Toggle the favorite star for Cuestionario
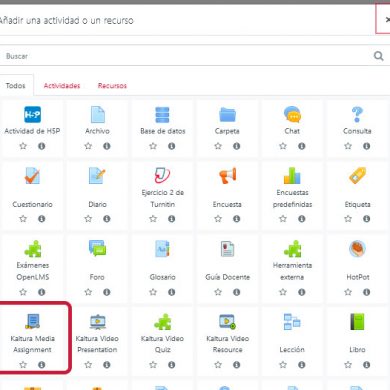Viewport: 390px width, 390px height. click(x=23, y=219)
